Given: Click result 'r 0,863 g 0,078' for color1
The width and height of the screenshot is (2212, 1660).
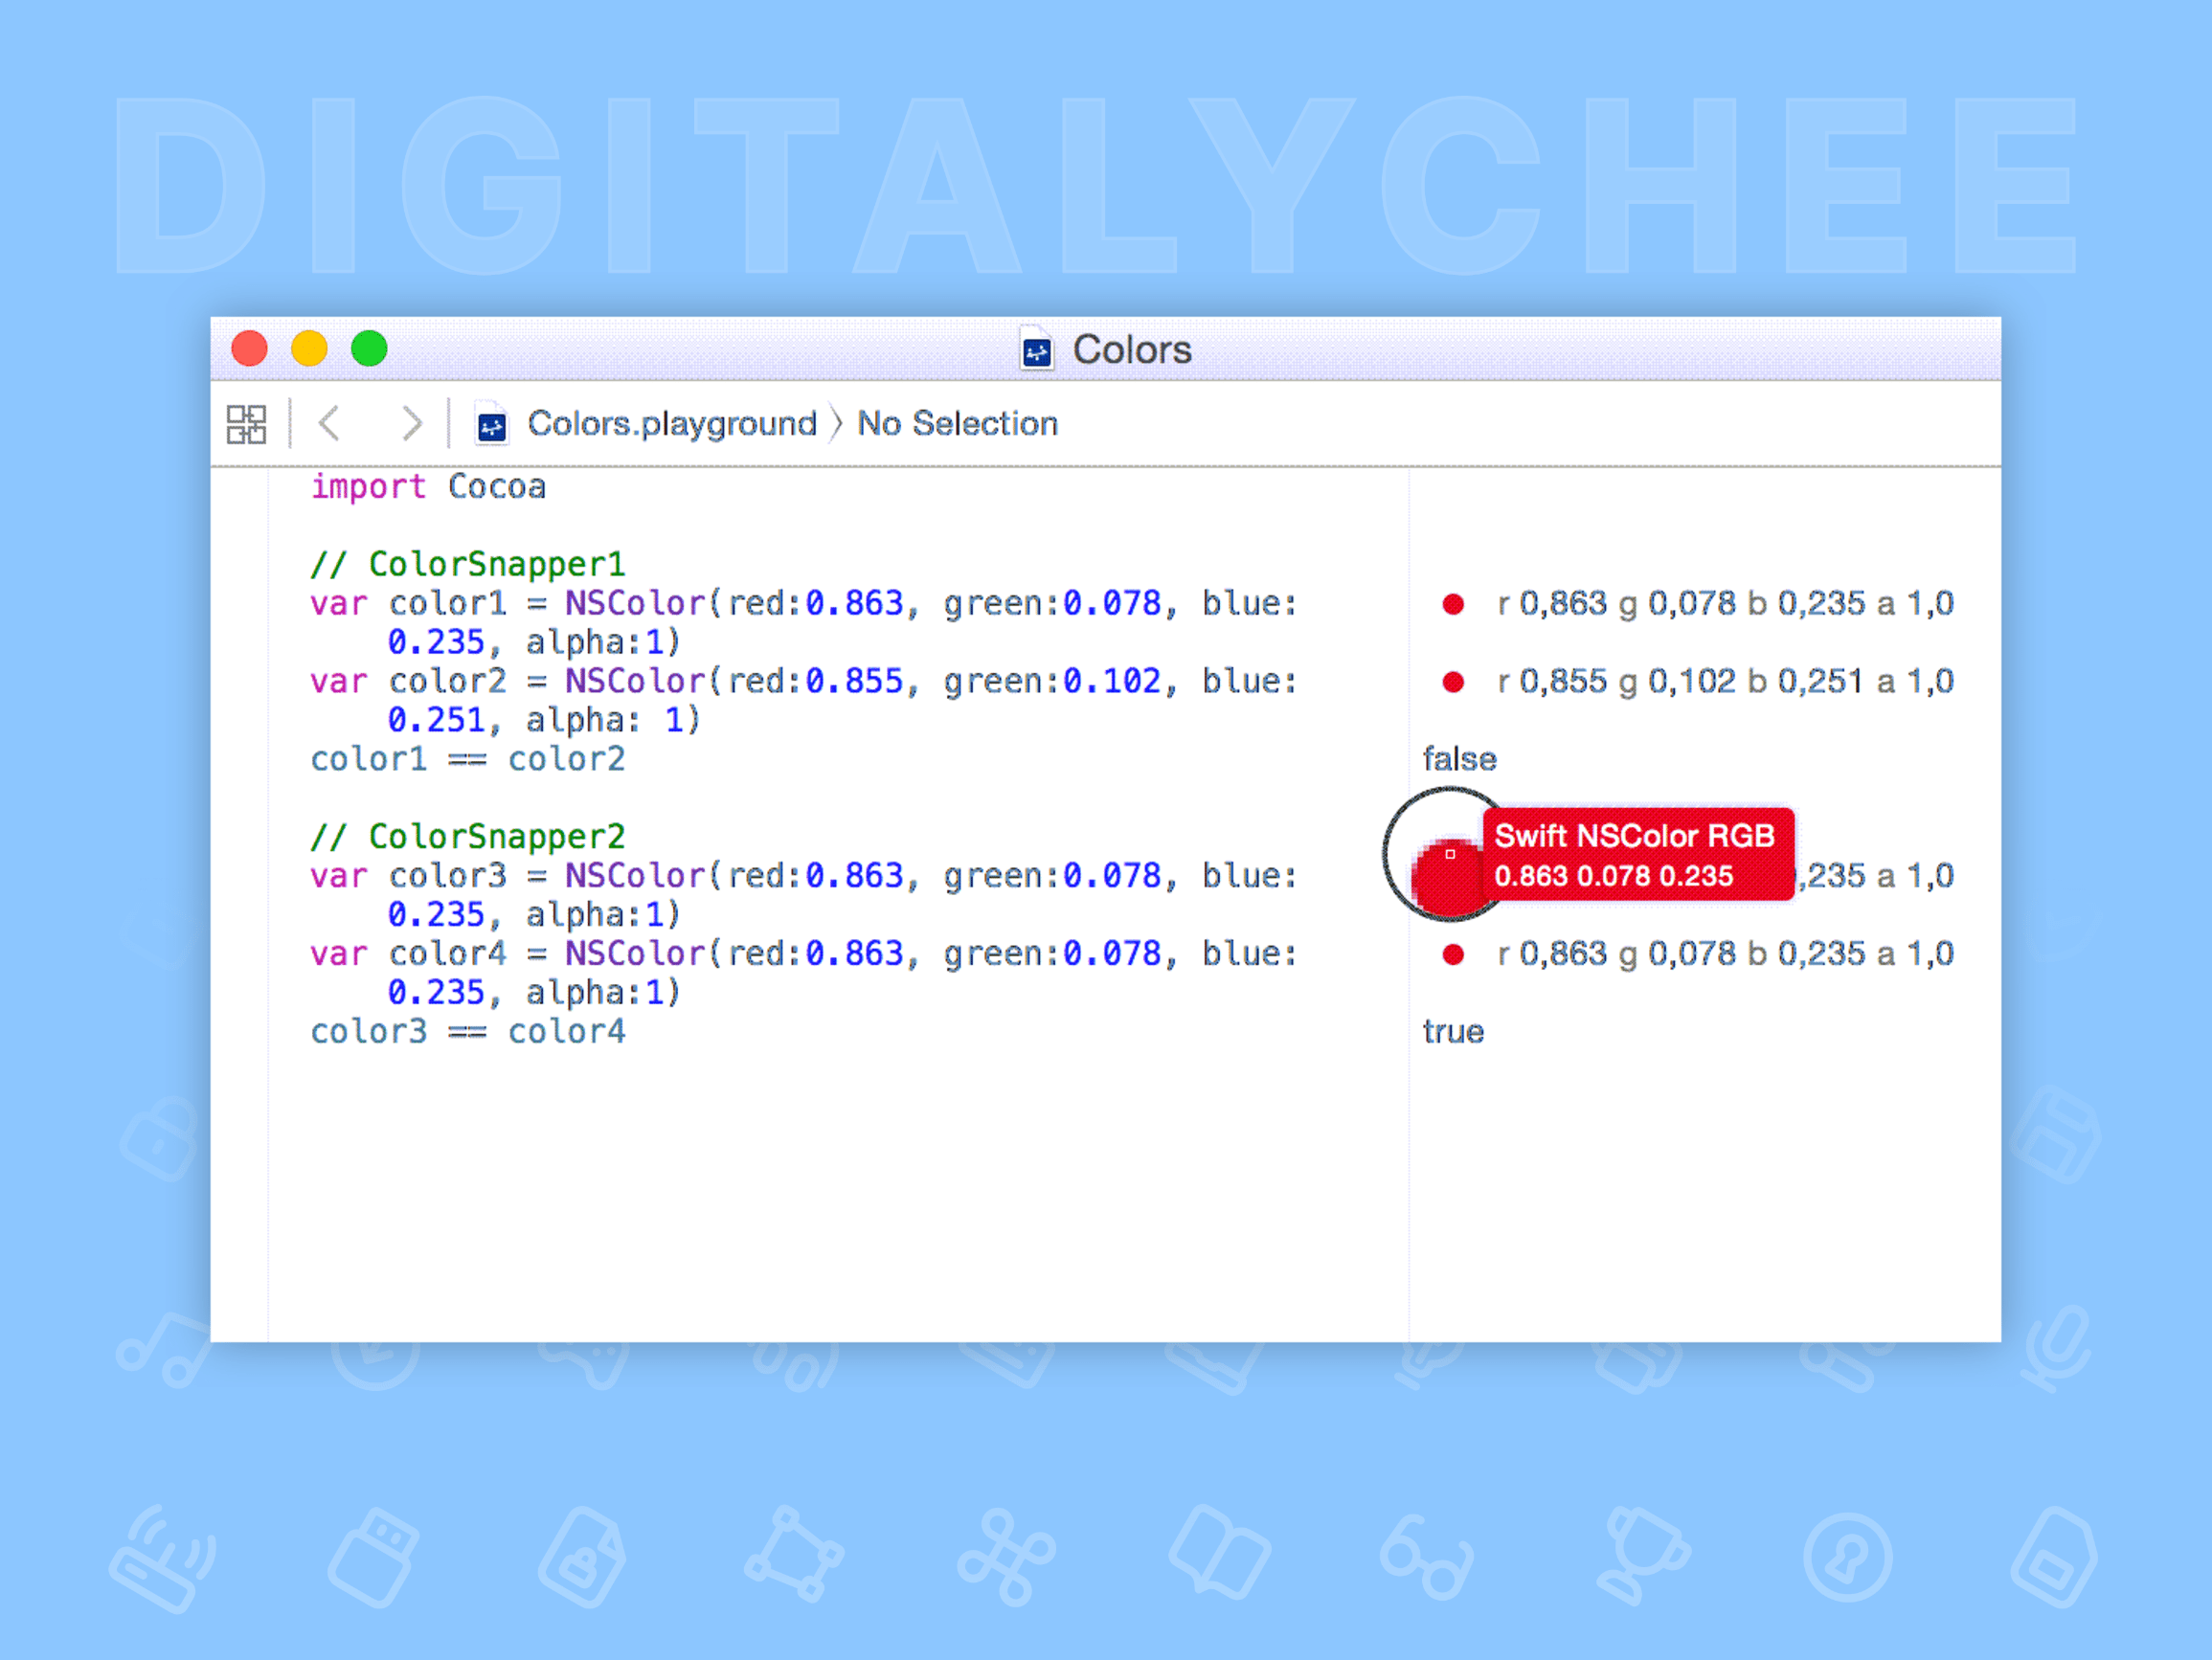Looking at the screenshot, I should (1617, 603).
